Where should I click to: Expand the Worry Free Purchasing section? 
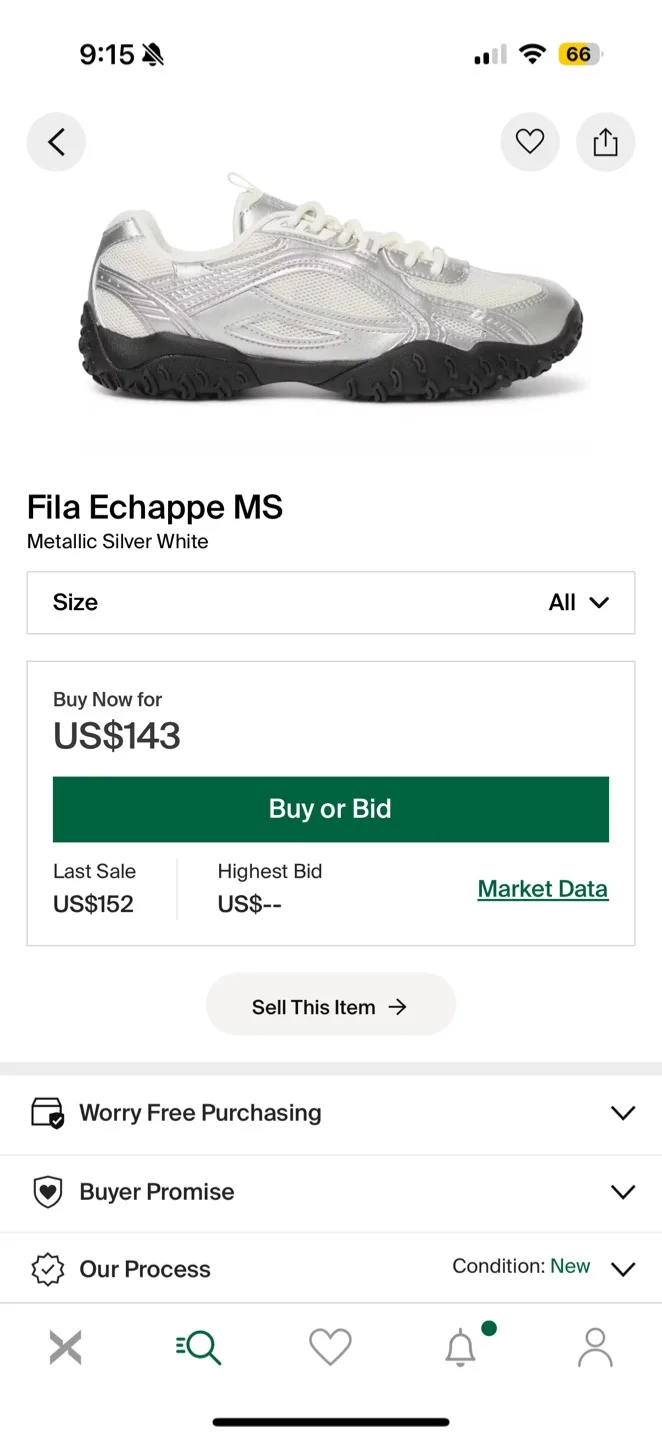(623, 1113)
